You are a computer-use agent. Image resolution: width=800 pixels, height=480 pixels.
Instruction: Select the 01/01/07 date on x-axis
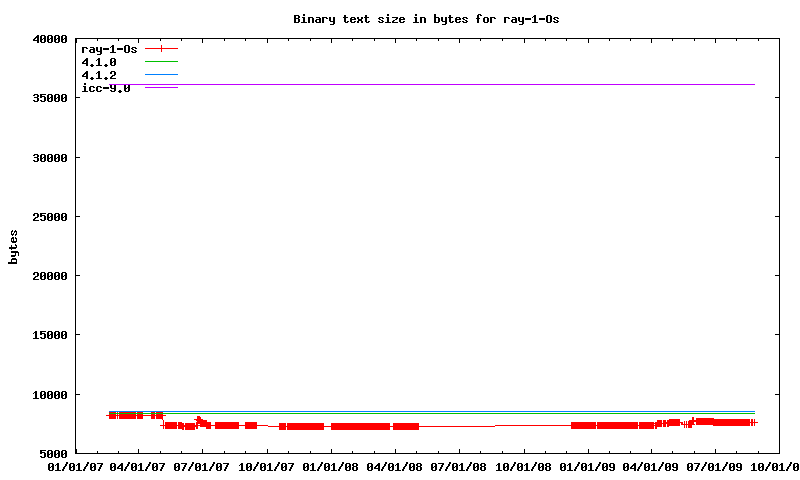tap(75, 466)
